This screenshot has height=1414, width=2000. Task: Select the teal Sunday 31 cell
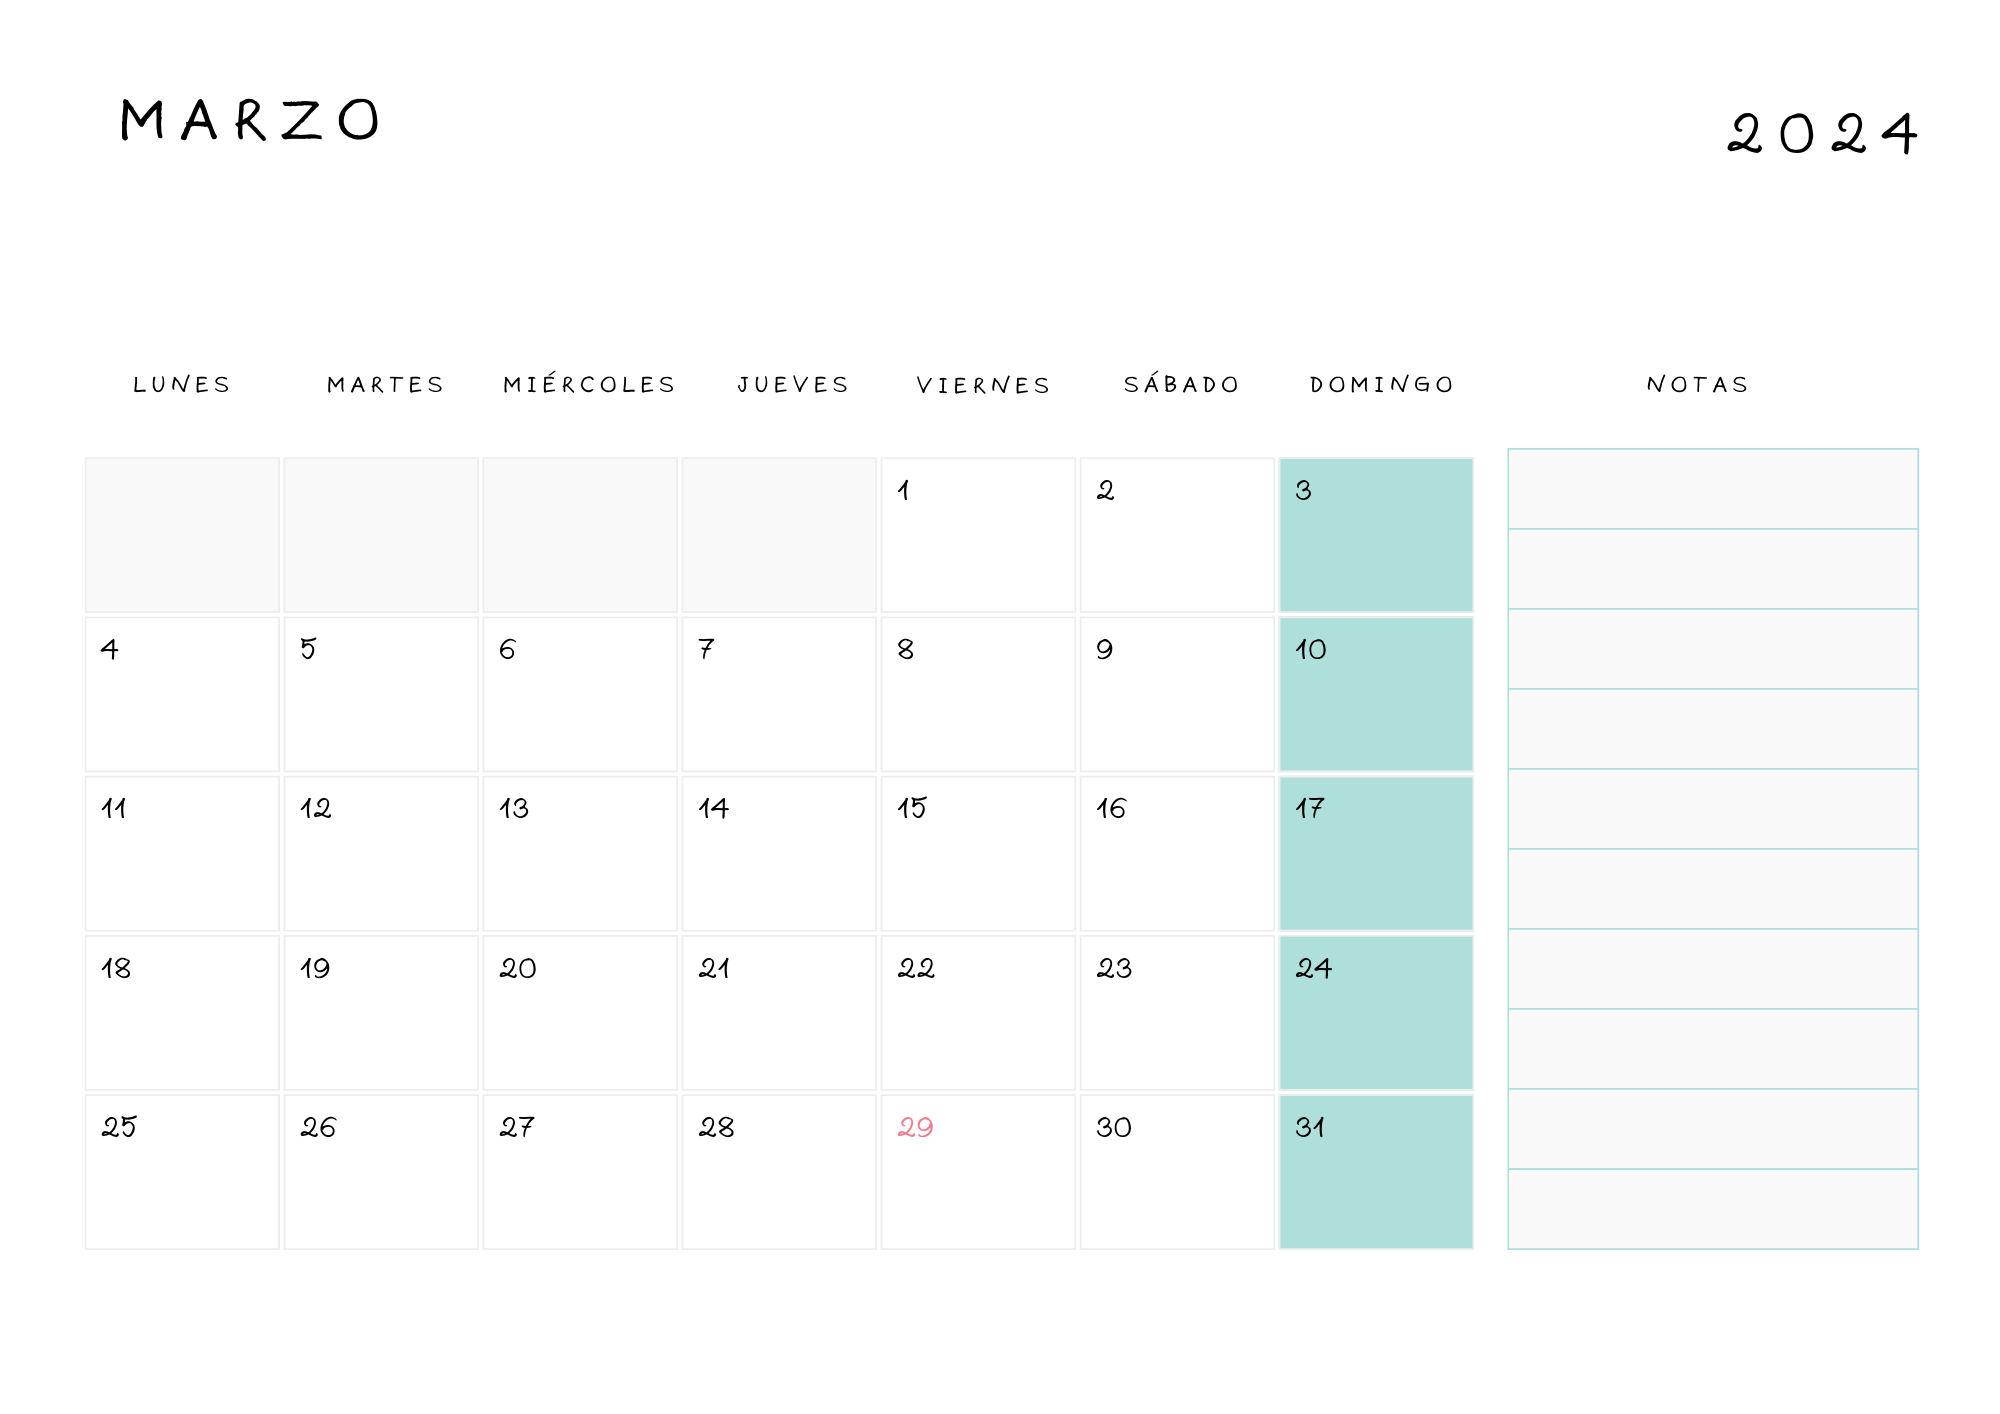(x=1375, y=1171)
